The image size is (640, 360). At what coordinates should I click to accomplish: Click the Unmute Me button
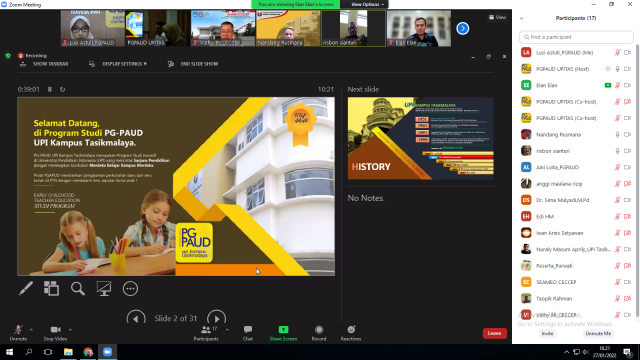598,333
